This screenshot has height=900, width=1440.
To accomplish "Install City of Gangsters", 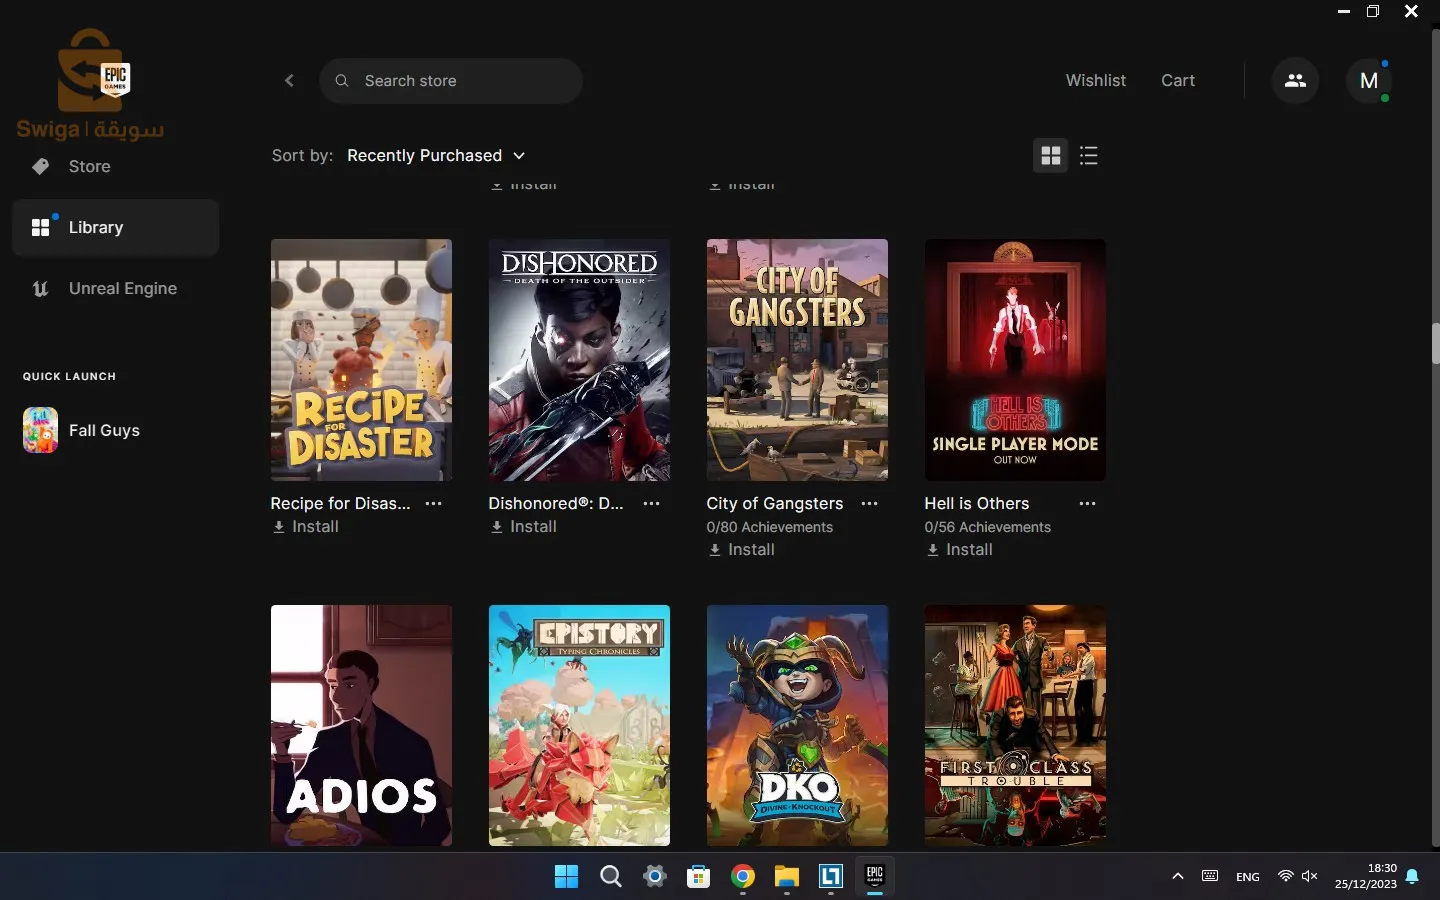I will coord(742,550).
